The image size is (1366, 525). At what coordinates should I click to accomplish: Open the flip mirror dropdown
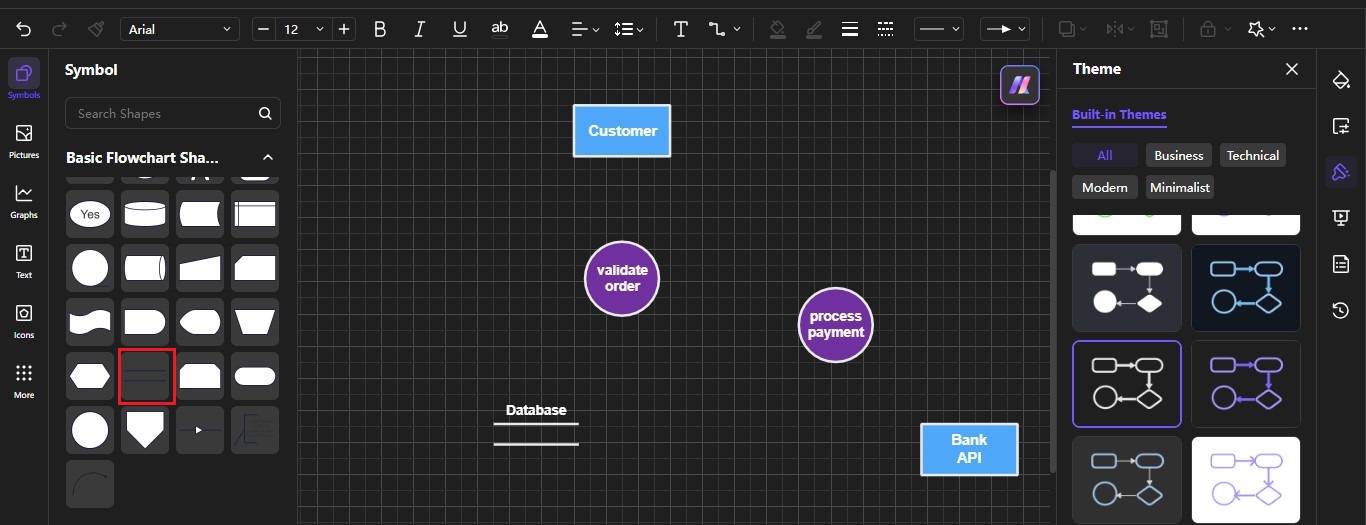1119,29
